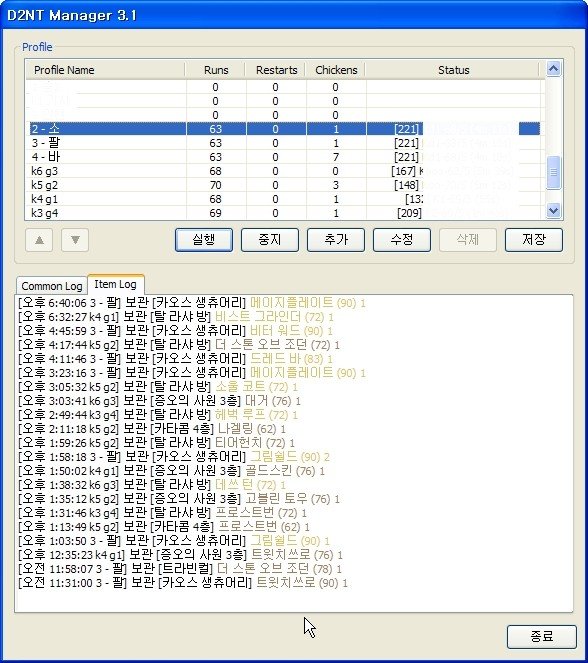
Task: Click log entry at 오전 11:58:07
Action: coord(180,568)
